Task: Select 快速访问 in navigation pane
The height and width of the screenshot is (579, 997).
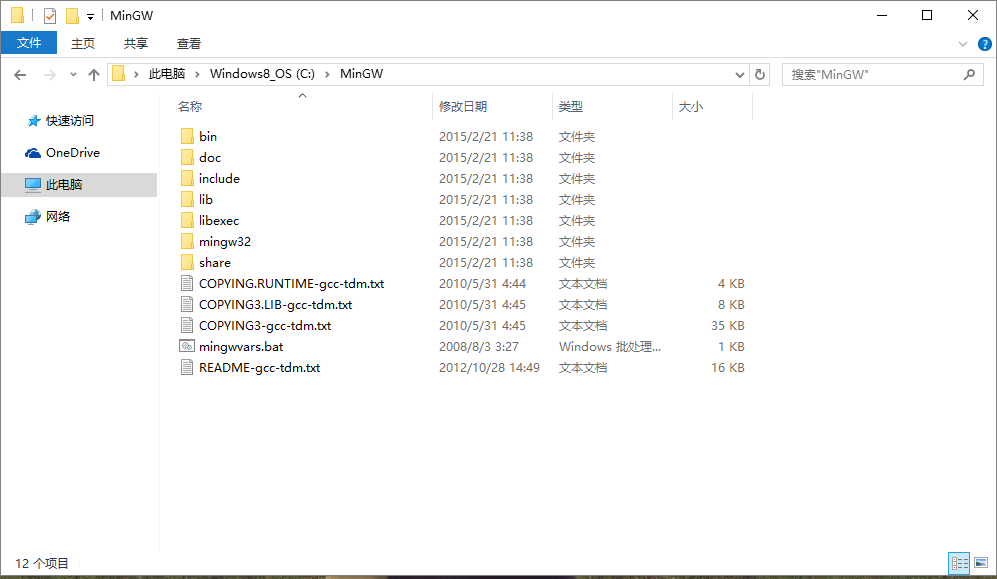Action: pyautogui.click(x=70, y=120)
